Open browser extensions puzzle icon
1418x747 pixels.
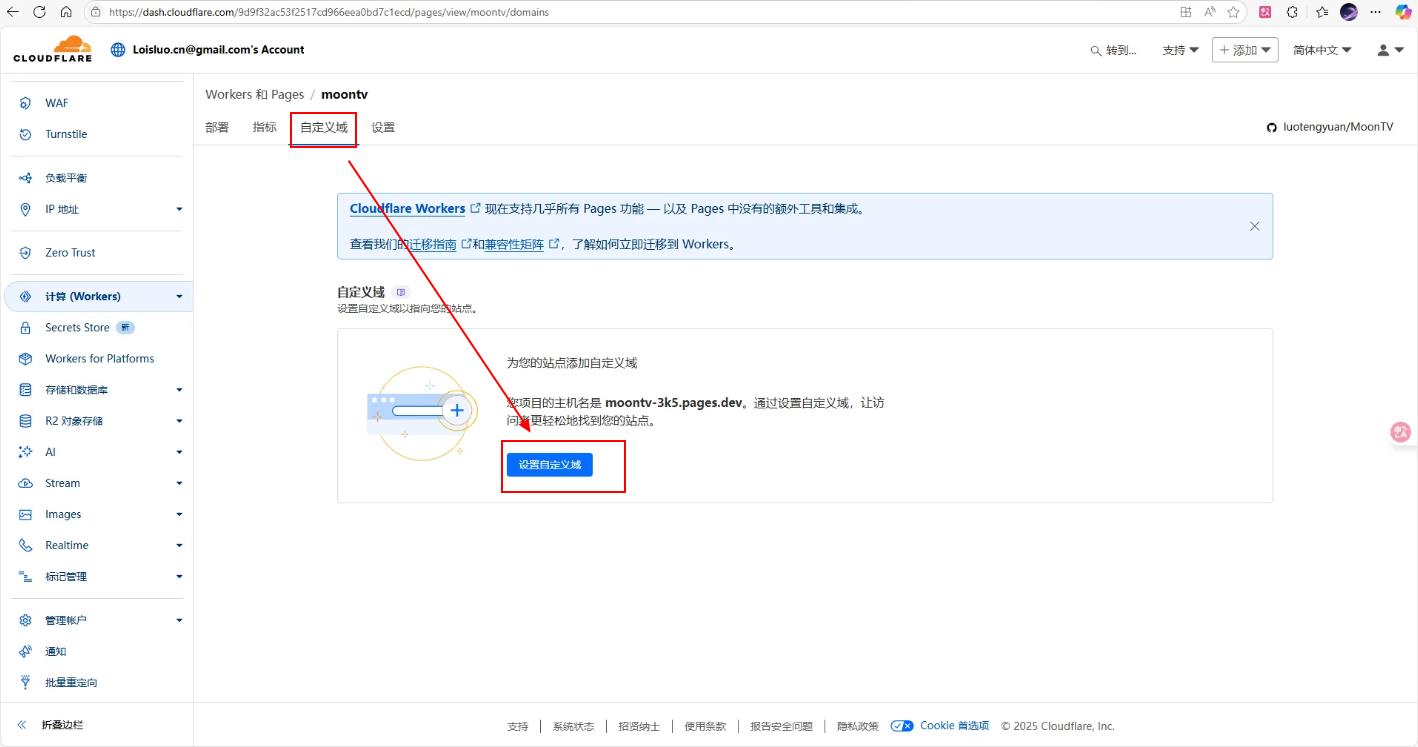[1292, 12]
